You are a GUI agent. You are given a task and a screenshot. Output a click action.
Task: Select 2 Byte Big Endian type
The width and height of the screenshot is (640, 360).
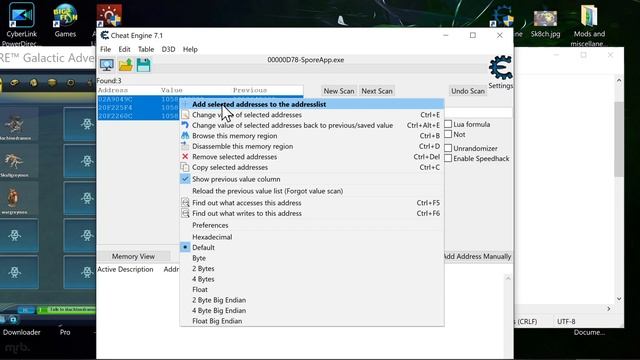(312, 300)
